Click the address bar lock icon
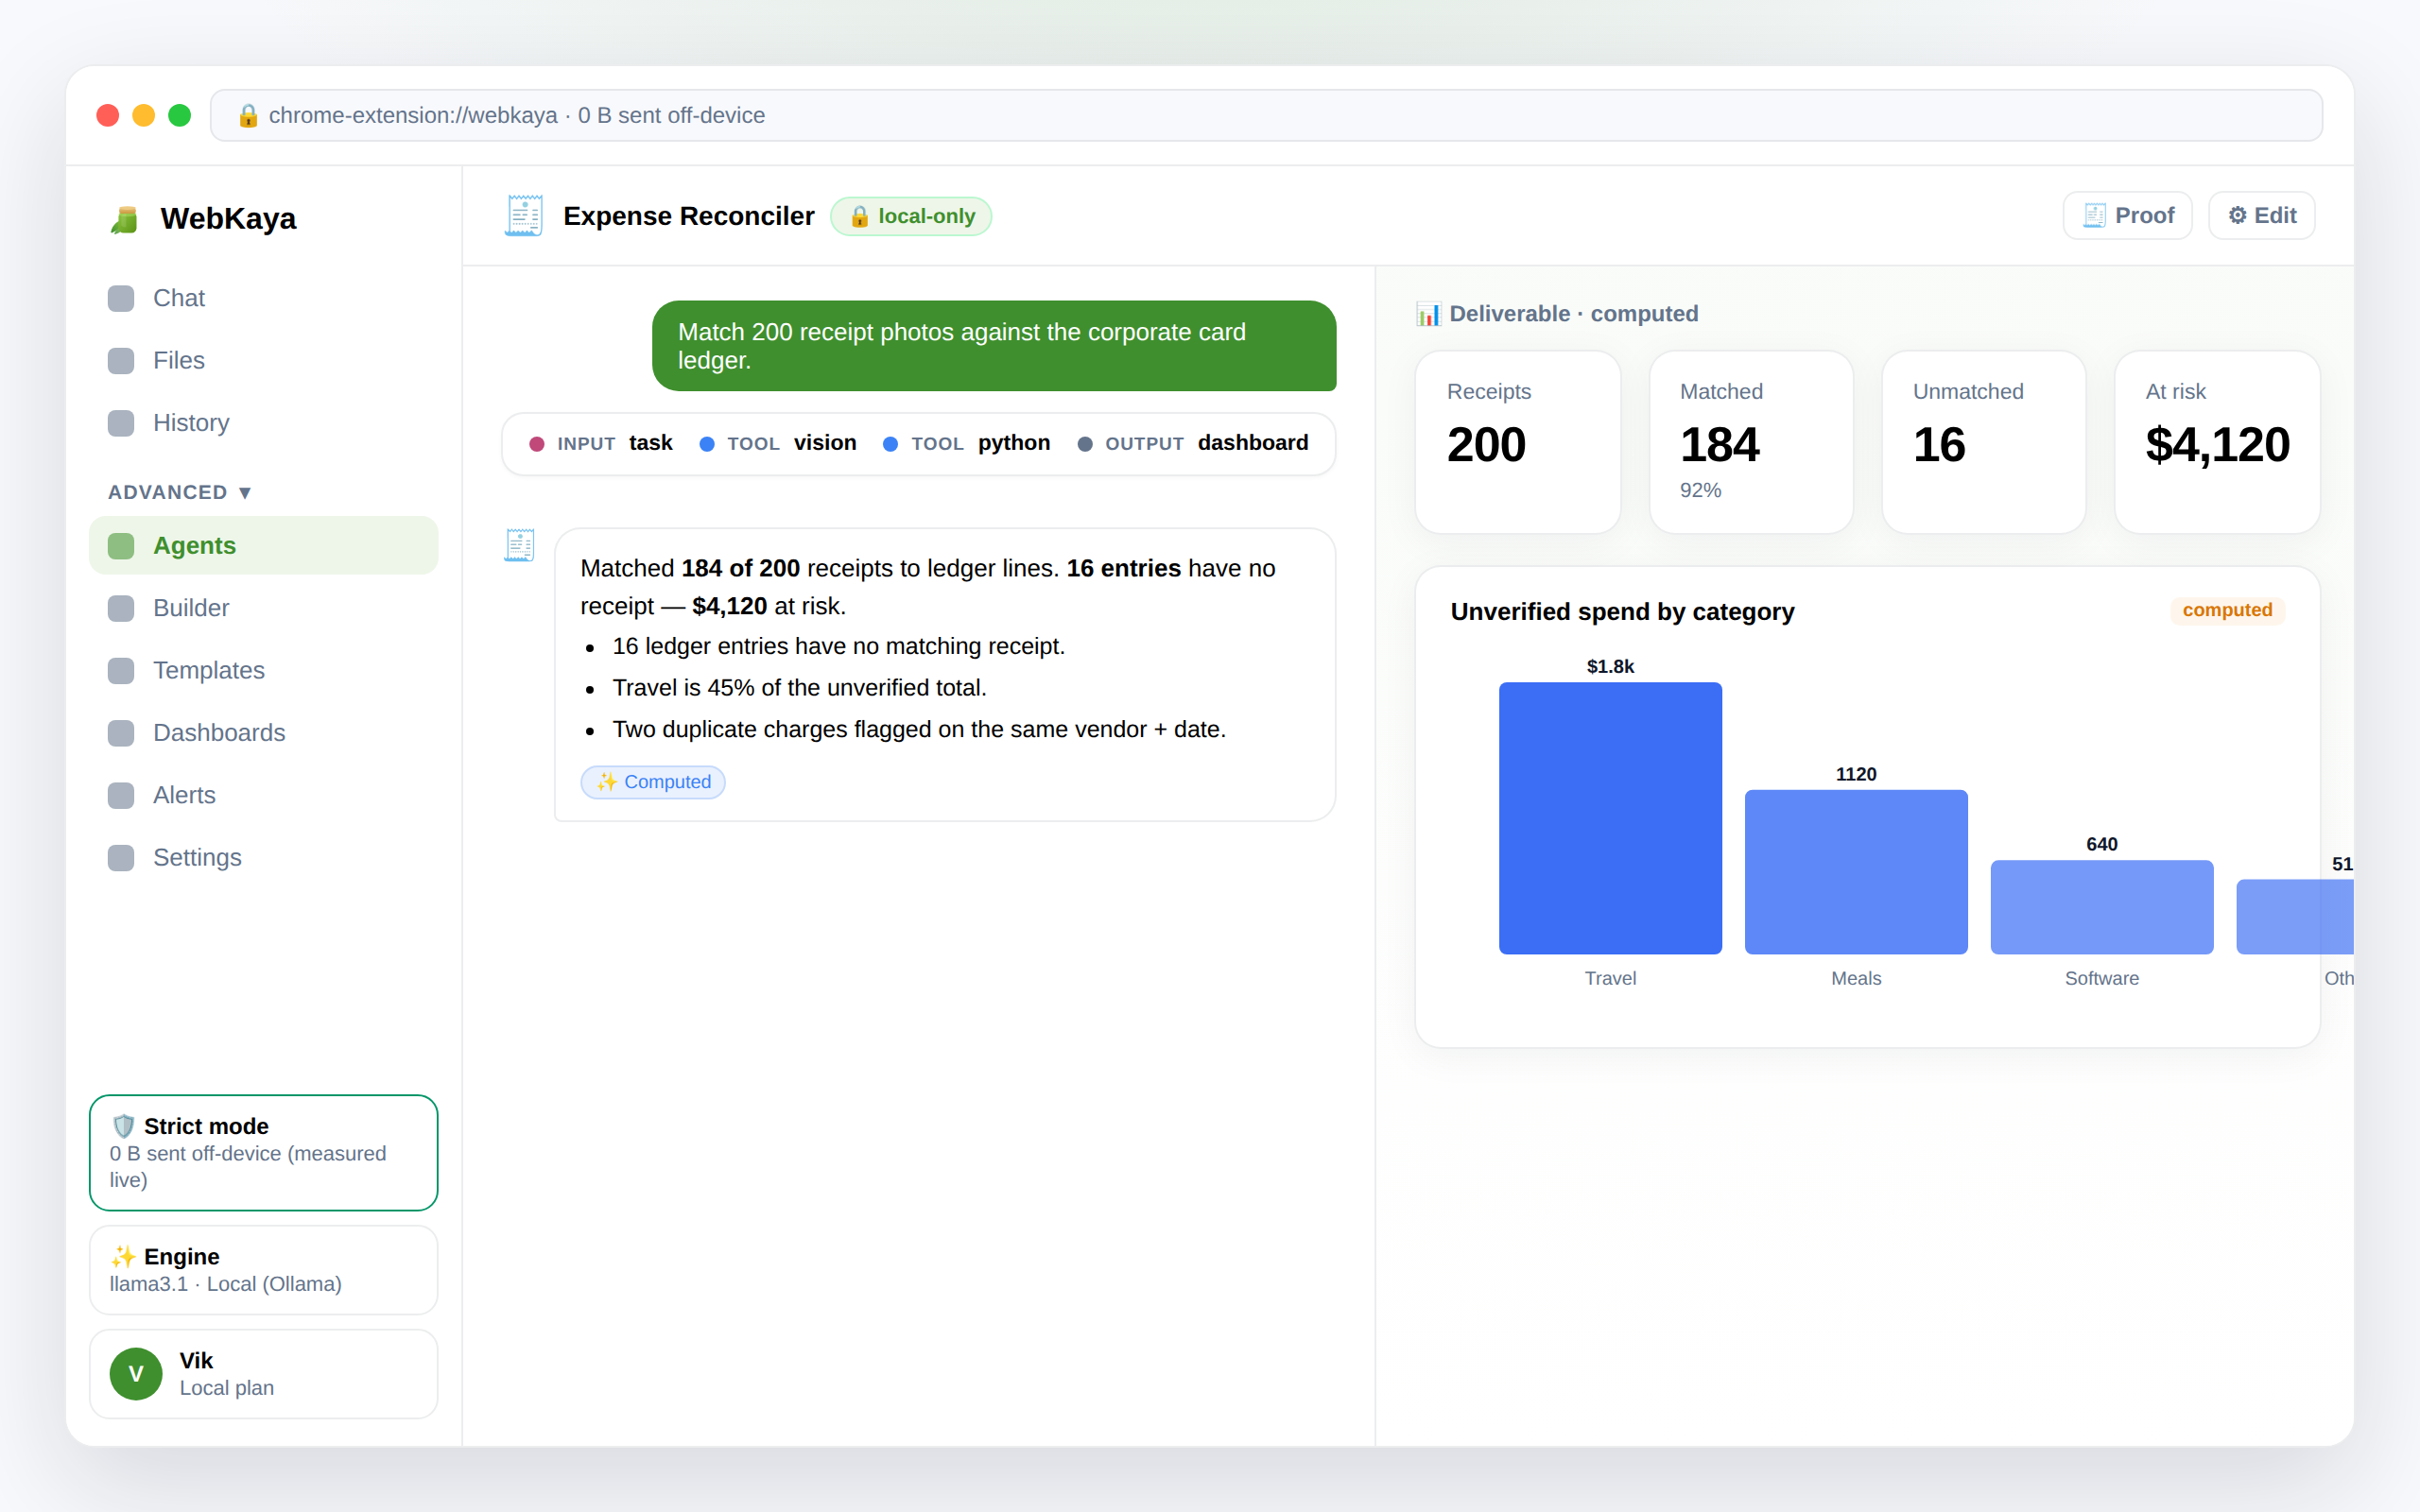 pyautogui.click(x=248, y=116)
